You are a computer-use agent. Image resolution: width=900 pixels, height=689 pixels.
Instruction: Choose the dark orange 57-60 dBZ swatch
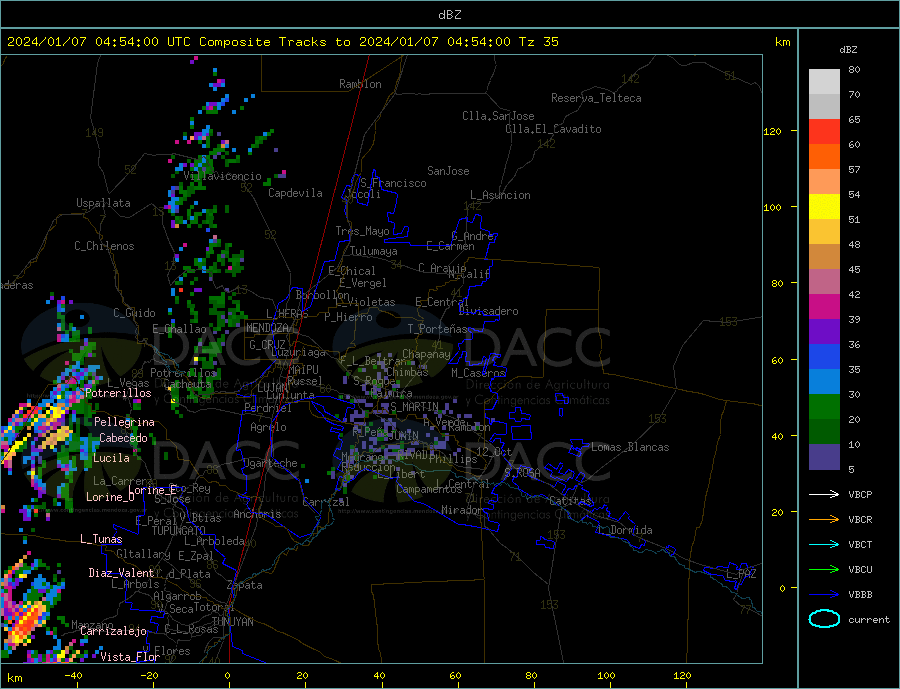[824, 157]
